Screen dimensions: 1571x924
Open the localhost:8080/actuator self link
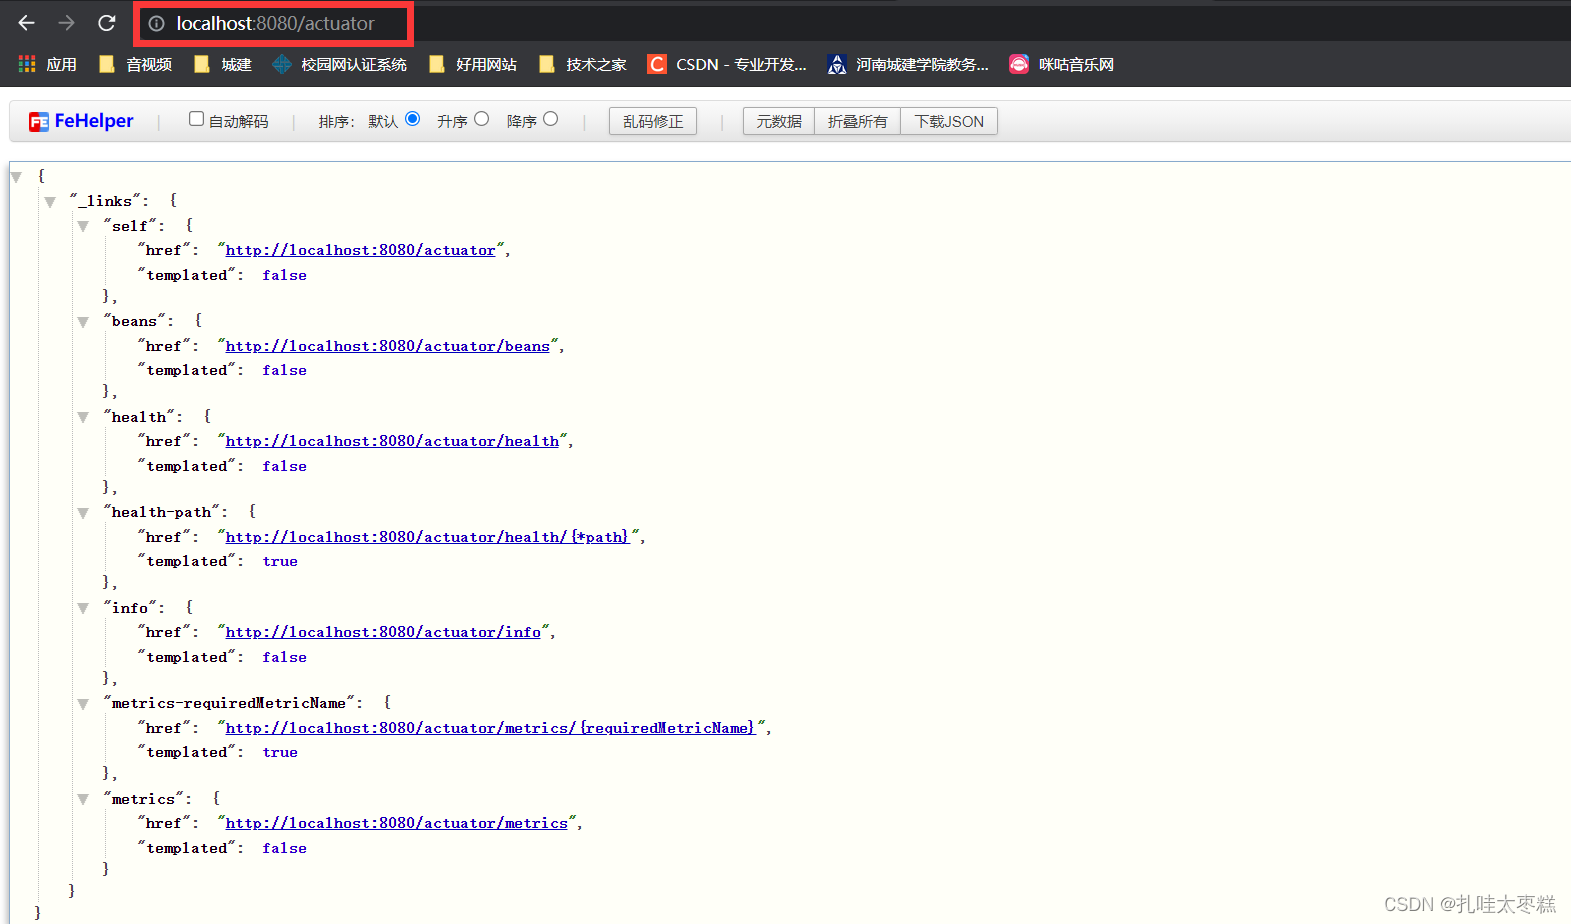pos(361,250)
